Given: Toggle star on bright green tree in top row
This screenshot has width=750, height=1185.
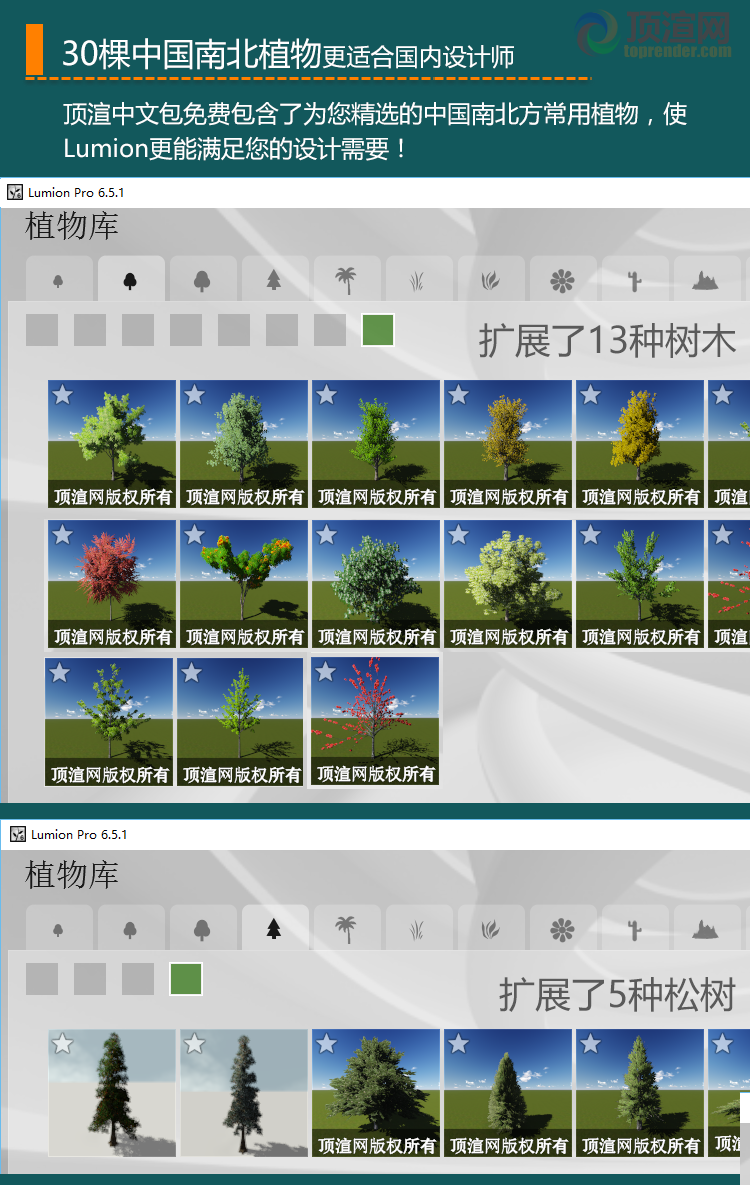Looking at the screenshot, I should tap(327, 394).
